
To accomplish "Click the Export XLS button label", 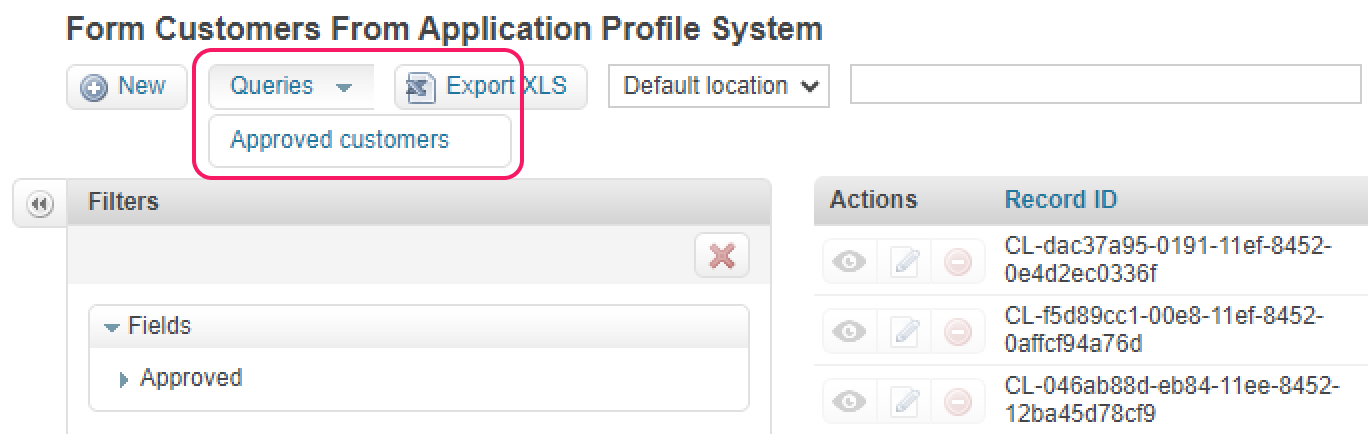I will [x=506, y=87].
